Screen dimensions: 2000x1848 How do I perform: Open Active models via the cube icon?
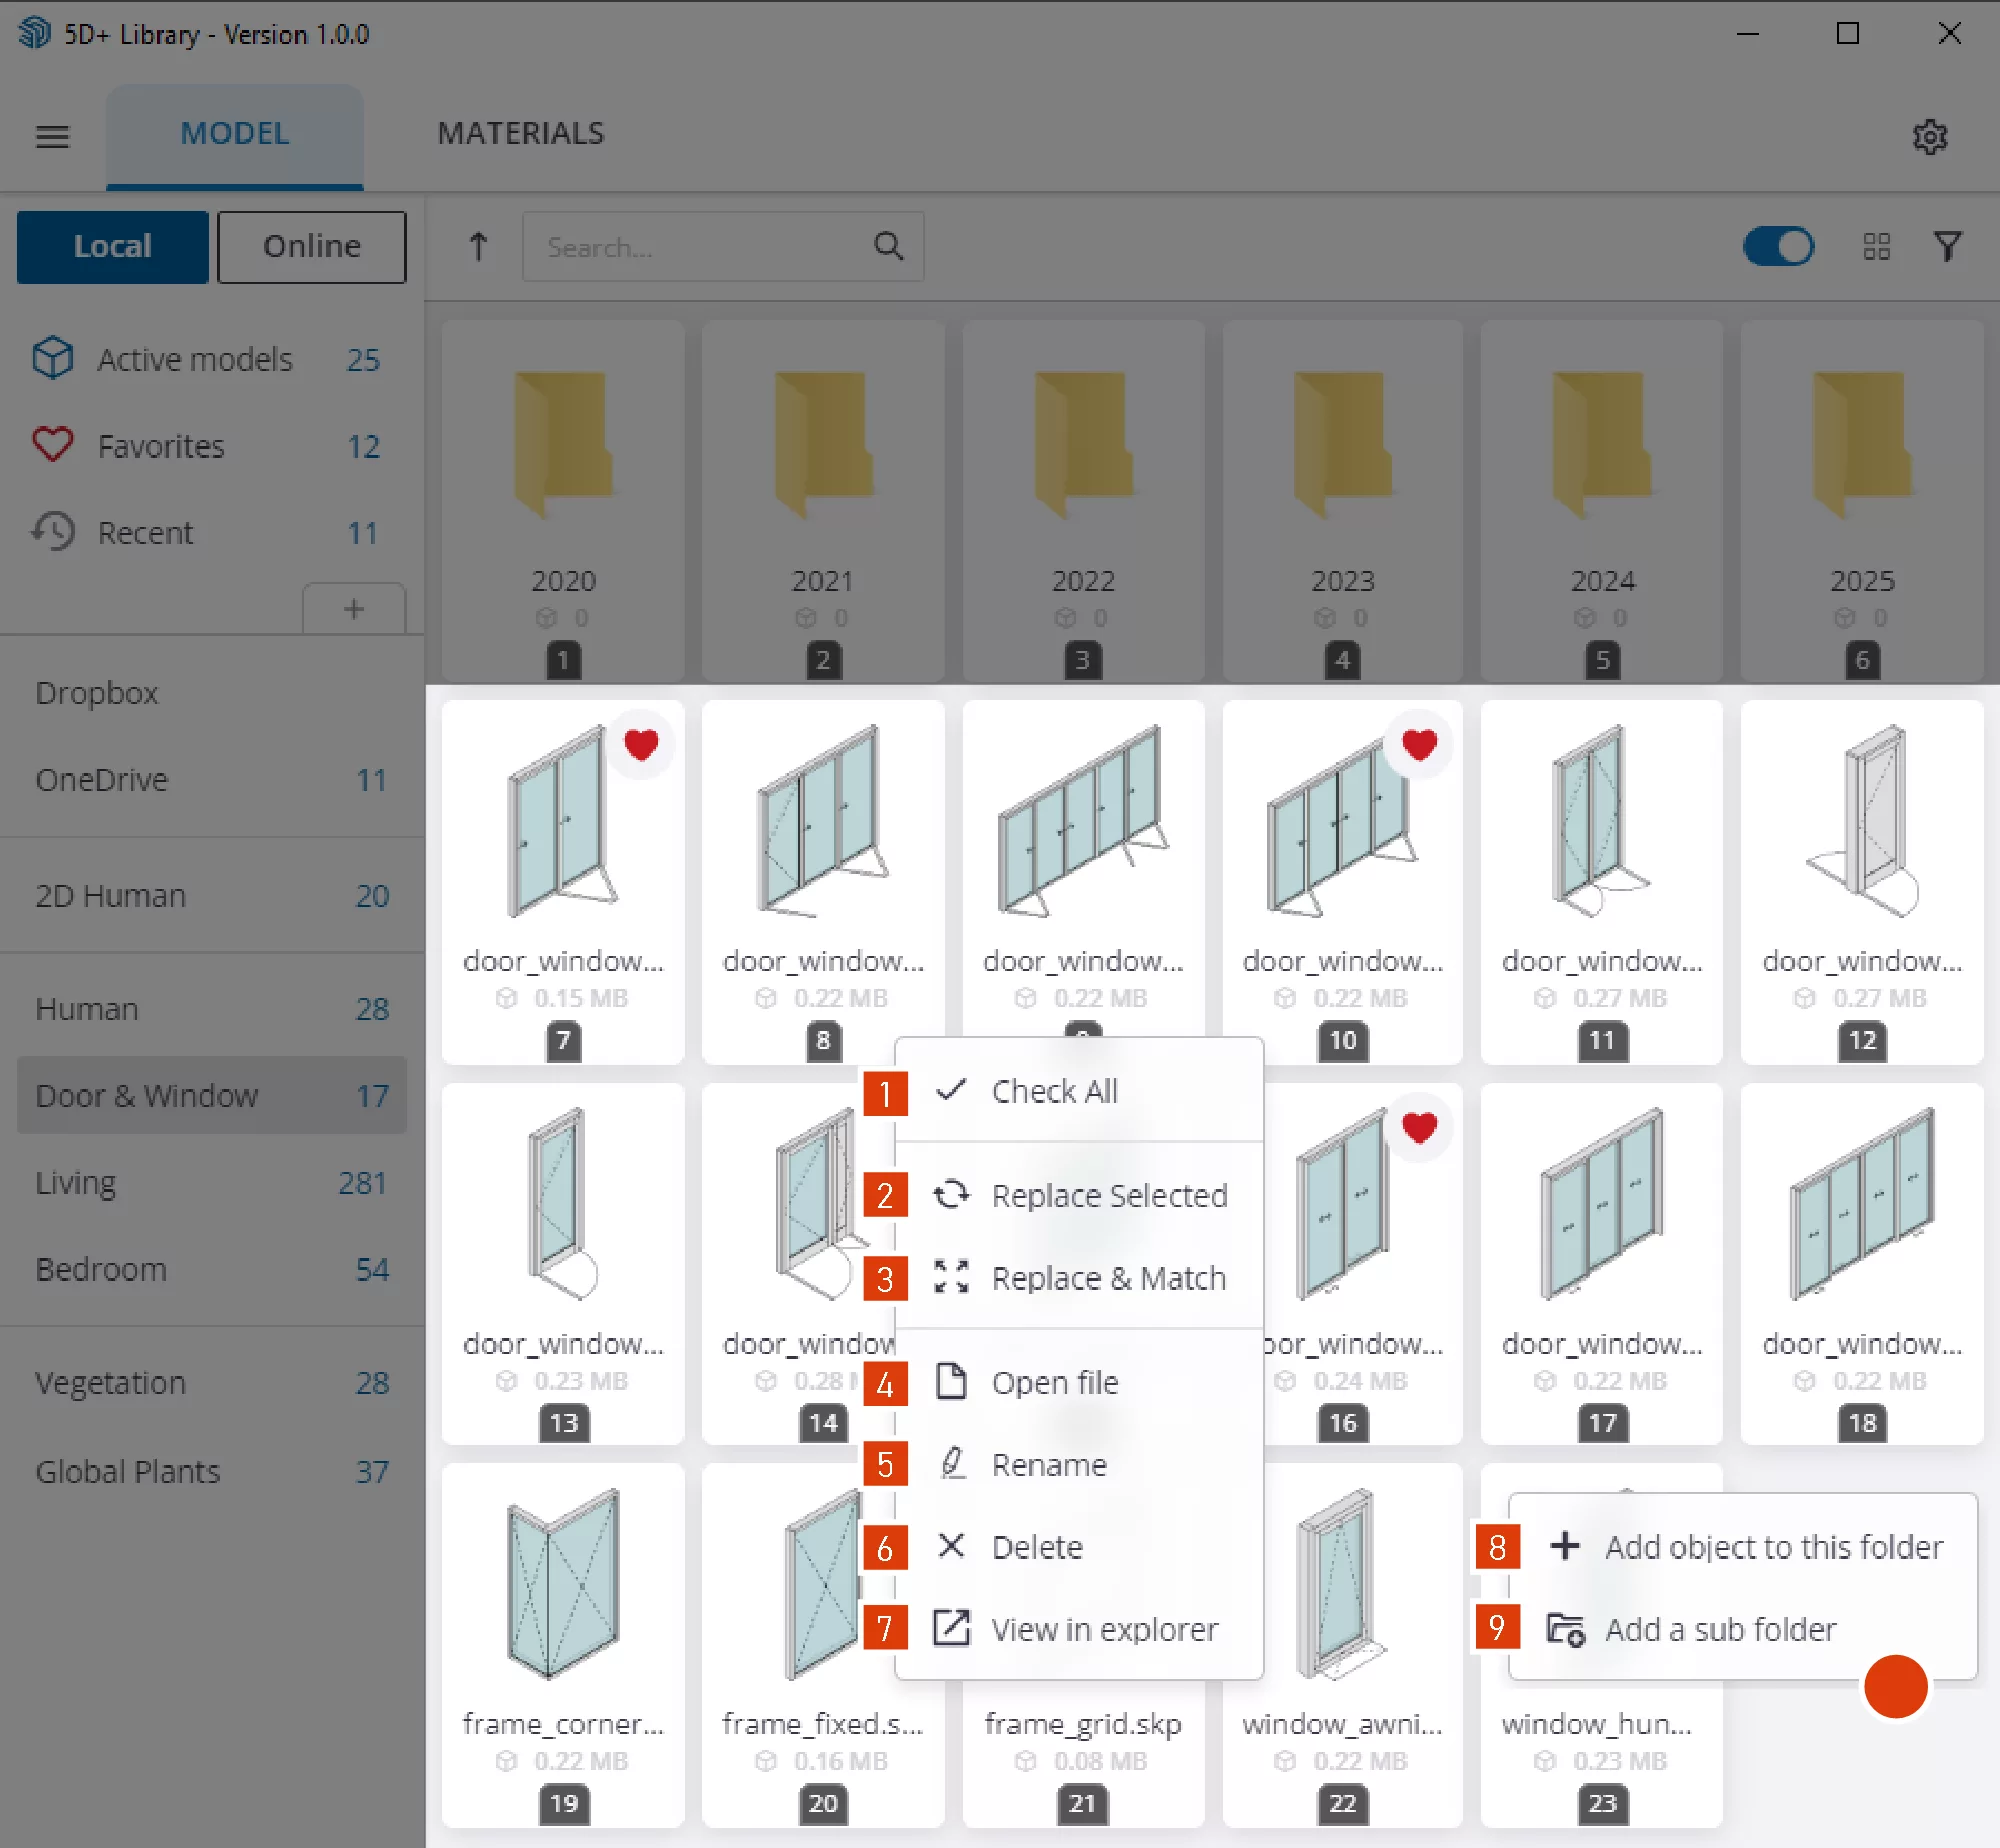click(53, 358)
